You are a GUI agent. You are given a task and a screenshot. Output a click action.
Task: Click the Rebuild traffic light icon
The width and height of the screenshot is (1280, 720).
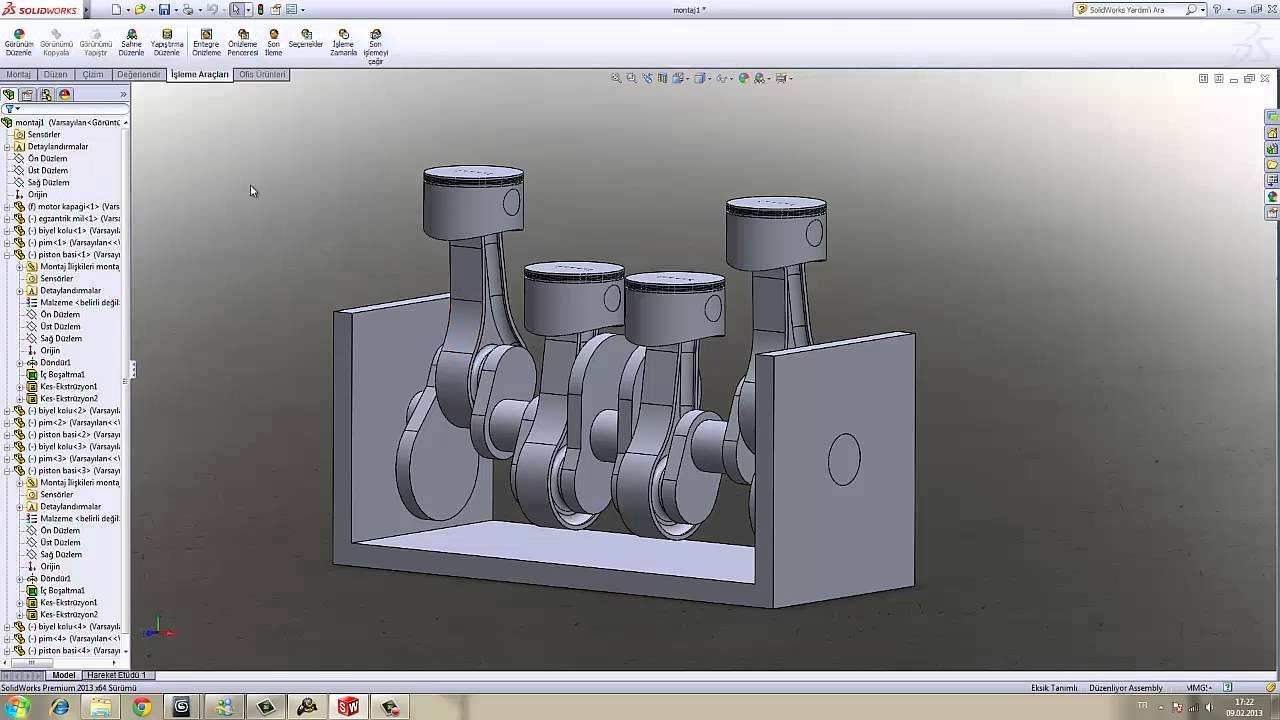tap(261, 9)
